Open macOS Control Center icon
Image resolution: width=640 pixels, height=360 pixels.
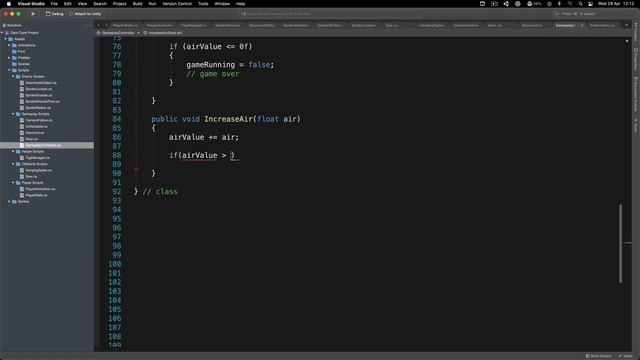tap(590, 4)
